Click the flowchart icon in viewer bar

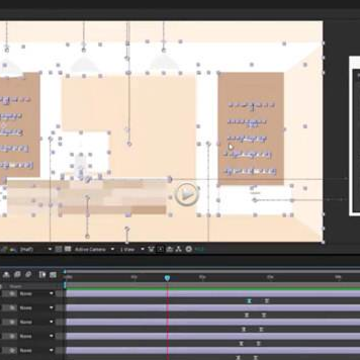[x=179, y=249]
